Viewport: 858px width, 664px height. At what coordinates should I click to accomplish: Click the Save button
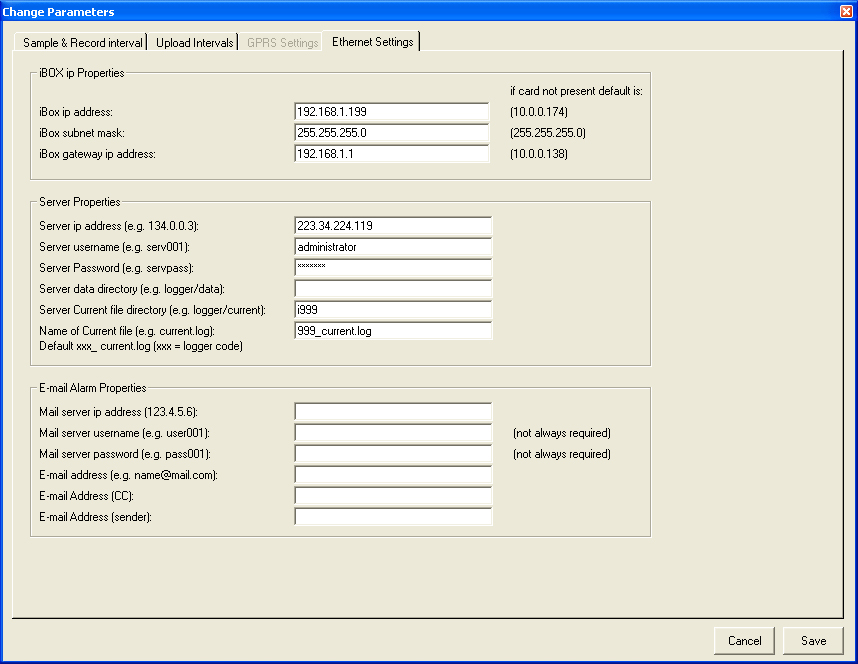(813, 641)
